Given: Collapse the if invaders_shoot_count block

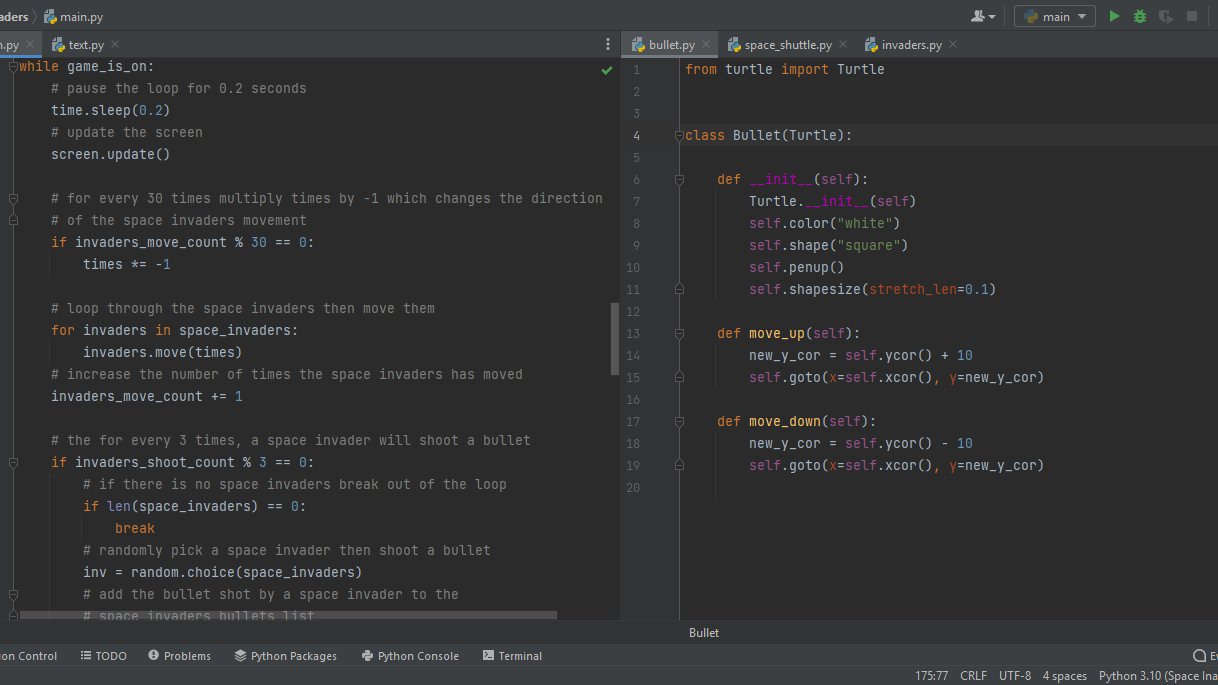Looking at the screenshot, I should [x=13, y=462].
